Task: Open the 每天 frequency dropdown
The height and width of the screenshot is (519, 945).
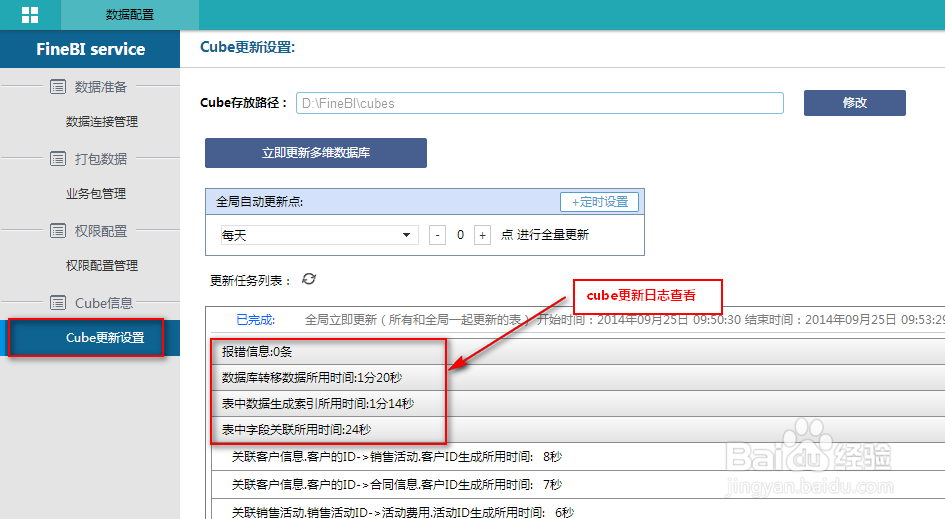Action: (x=318, y=235)
